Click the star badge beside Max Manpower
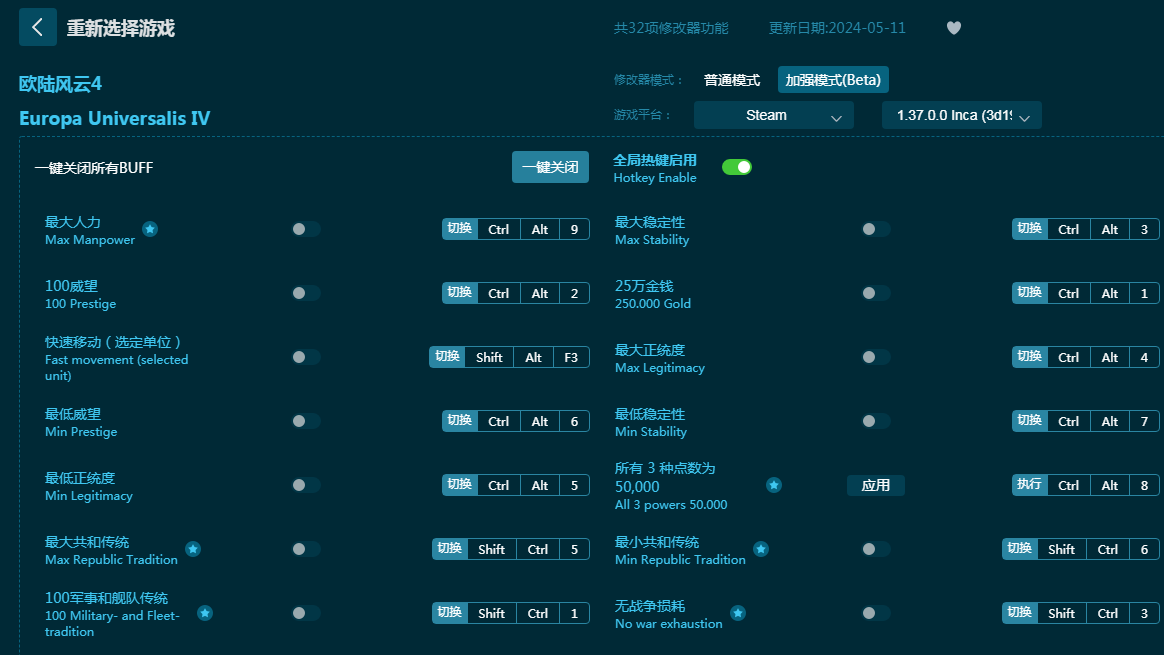 click(x=150, y=229)
